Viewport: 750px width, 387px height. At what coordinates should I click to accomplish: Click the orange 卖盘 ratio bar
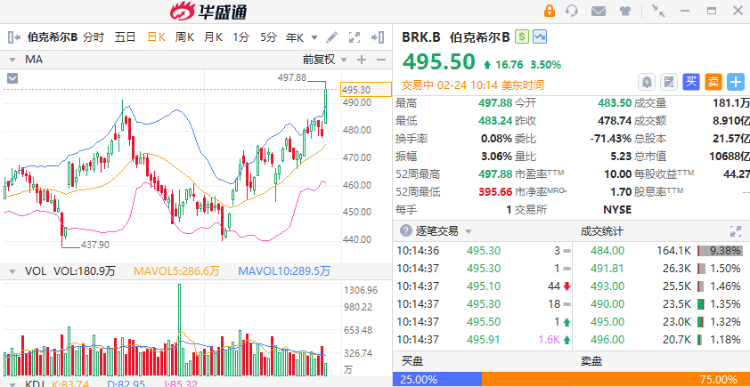coord(616,380)
